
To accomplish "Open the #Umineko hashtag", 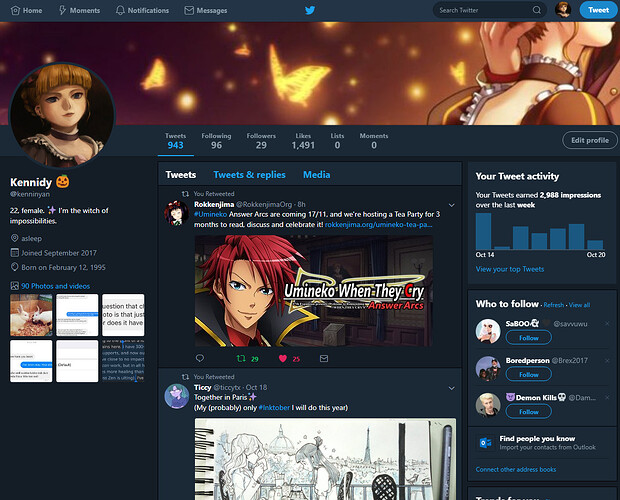I will point(210,214).
